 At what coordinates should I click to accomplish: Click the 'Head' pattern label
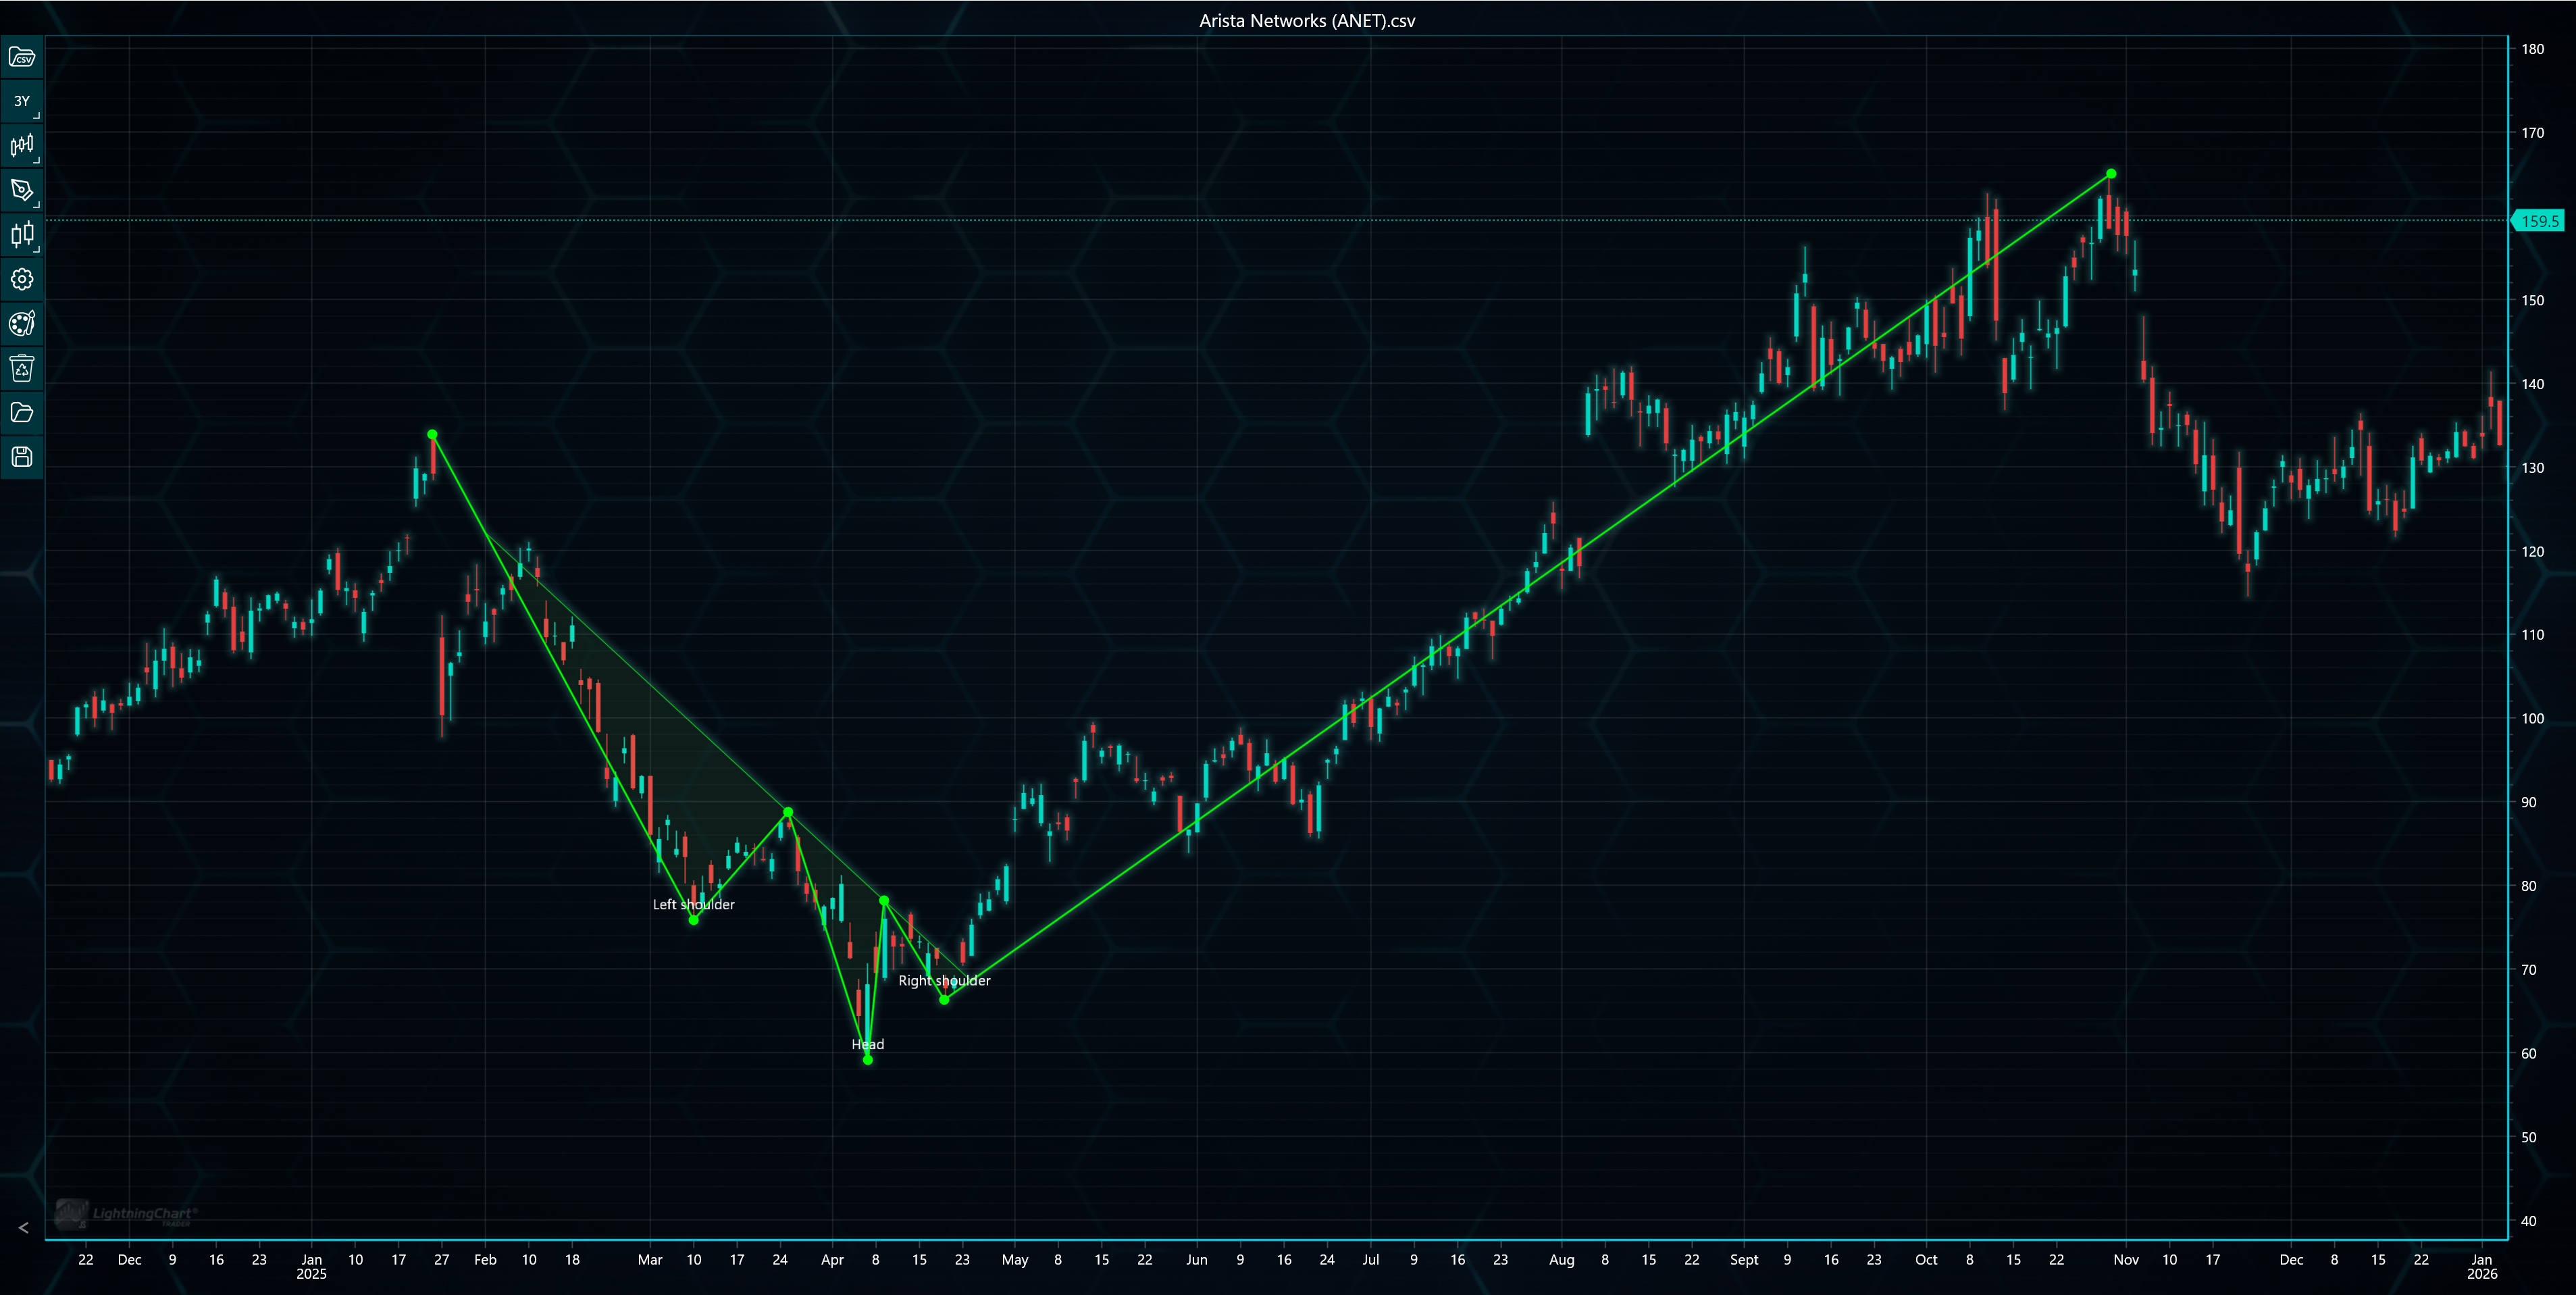coord(868,1044)
